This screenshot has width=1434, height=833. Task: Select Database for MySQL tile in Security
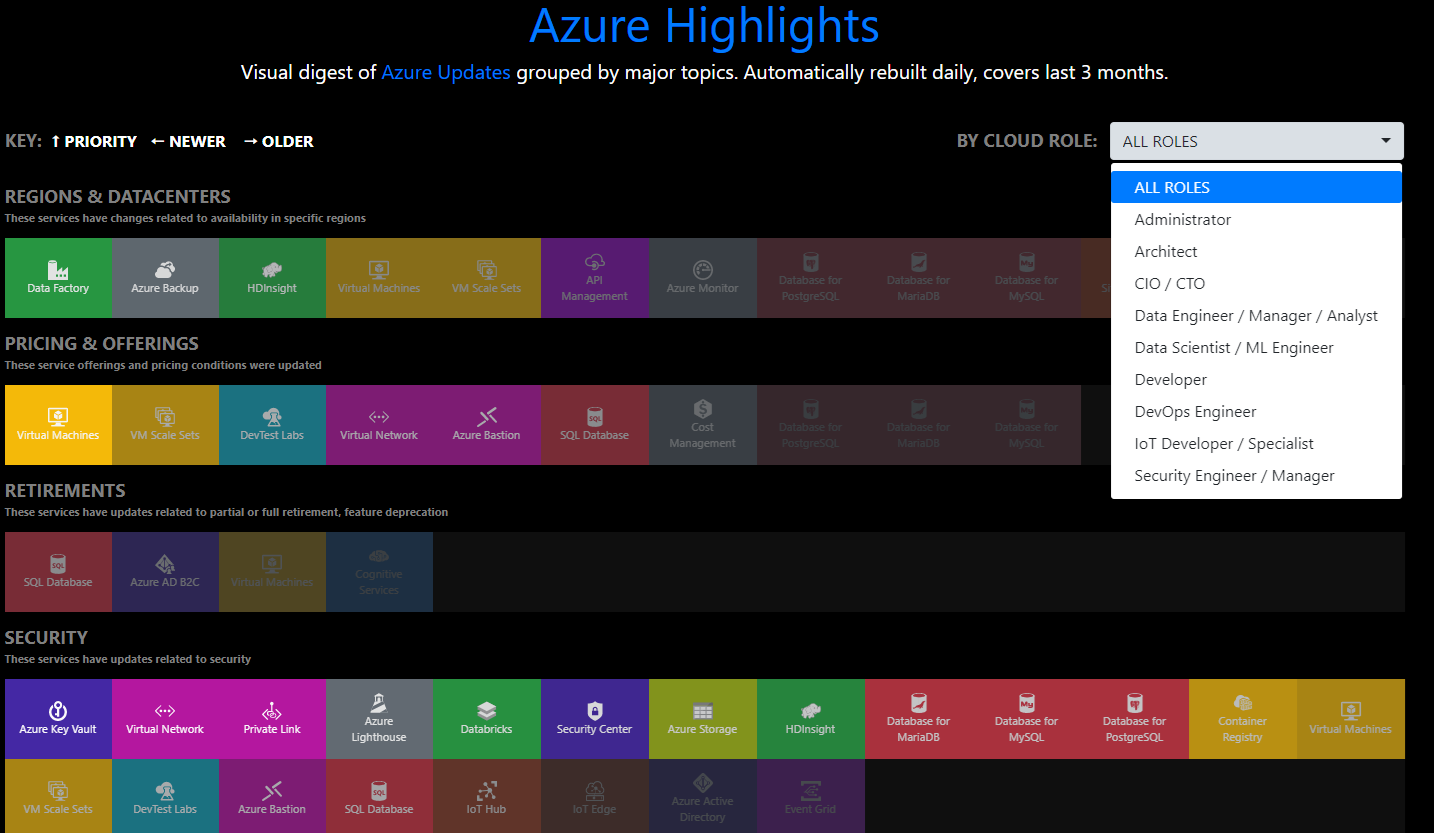pos(1027,719)
